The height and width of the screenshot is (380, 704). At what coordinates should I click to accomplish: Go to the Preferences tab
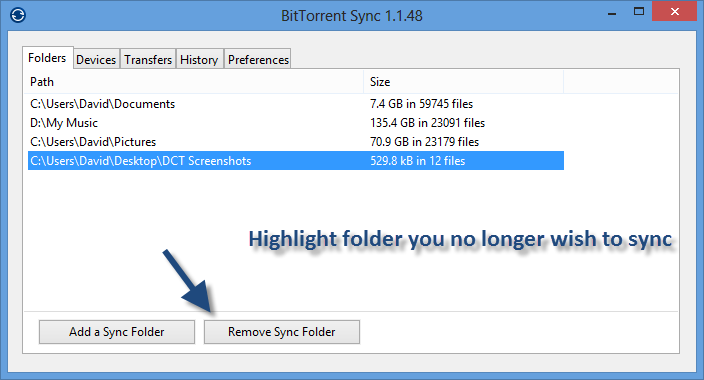click(258, 59)
